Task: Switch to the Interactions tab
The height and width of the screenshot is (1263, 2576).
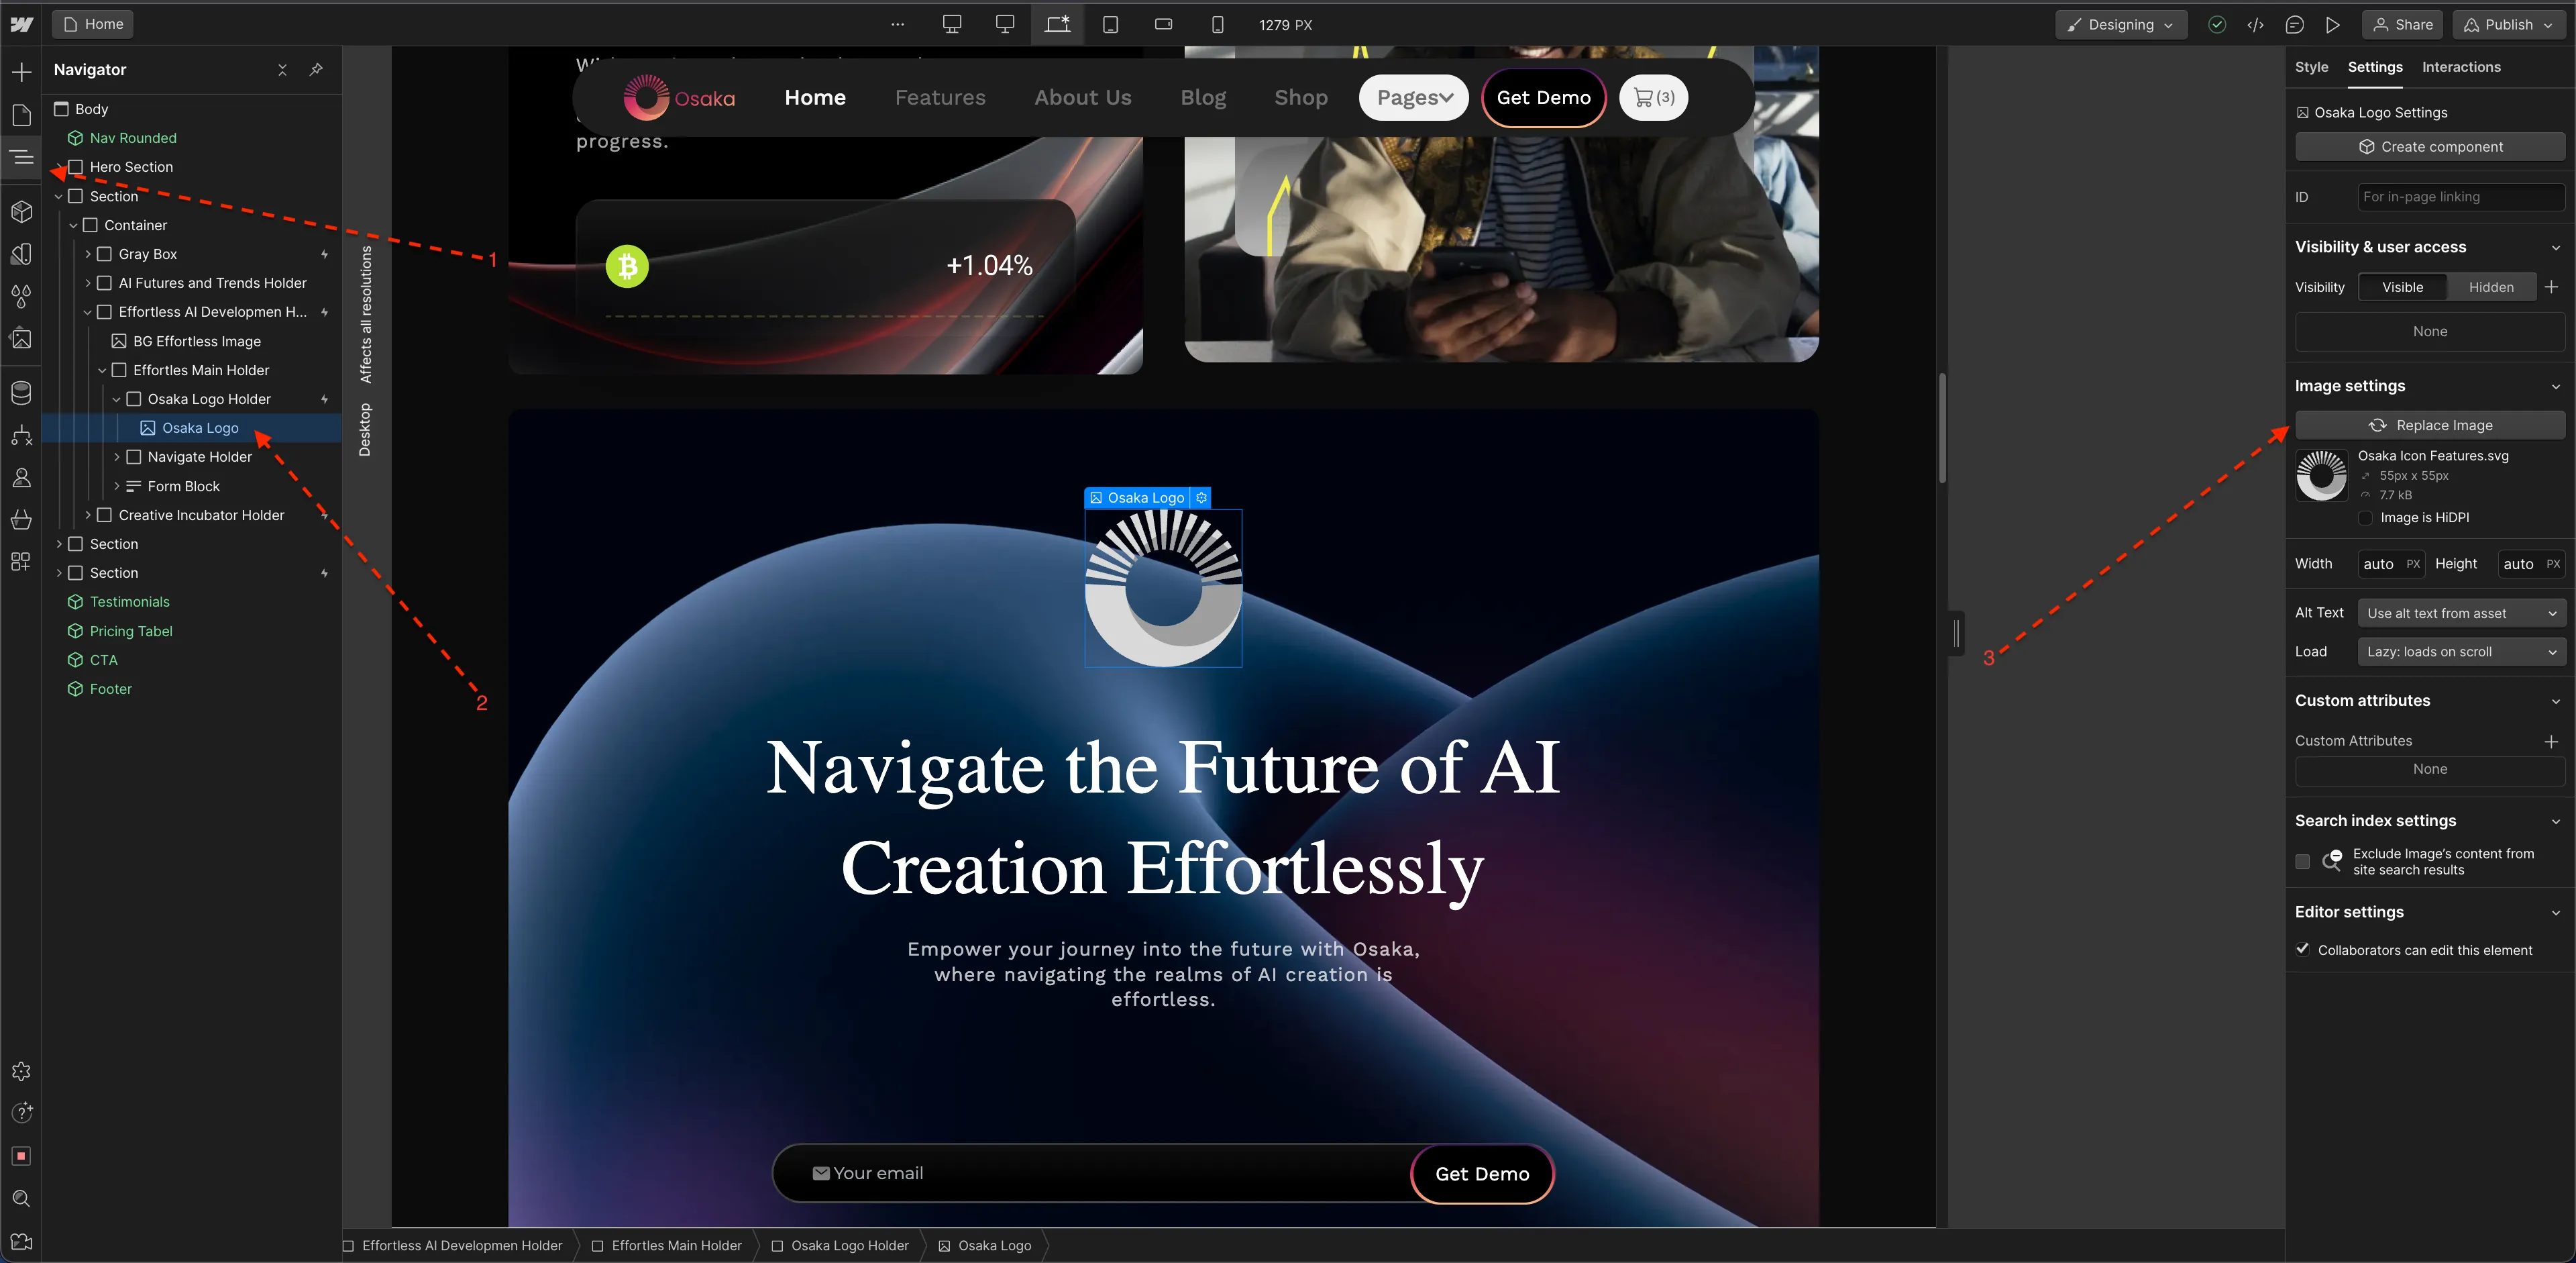Action: tap(2460, 67)
